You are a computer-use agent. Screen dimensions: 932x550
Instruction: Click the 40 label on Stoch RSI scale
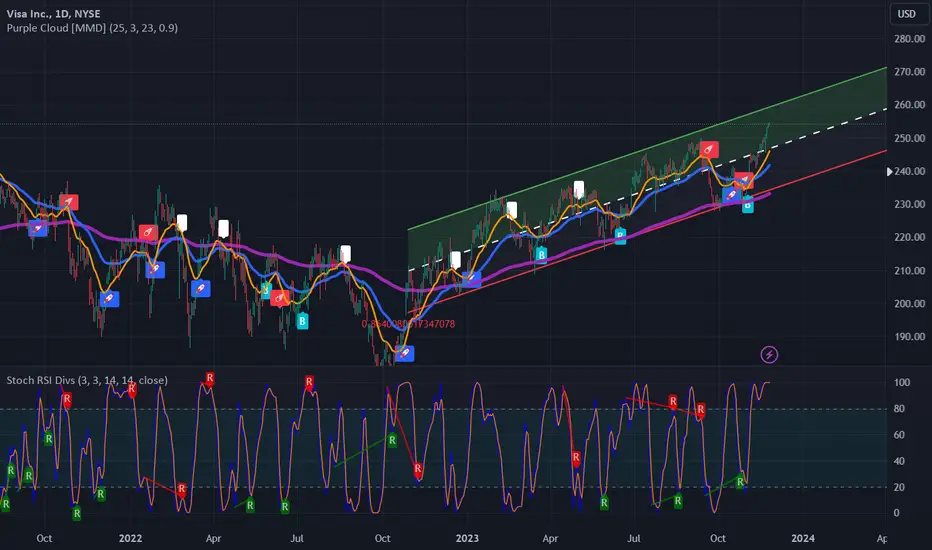coord(899,461)
